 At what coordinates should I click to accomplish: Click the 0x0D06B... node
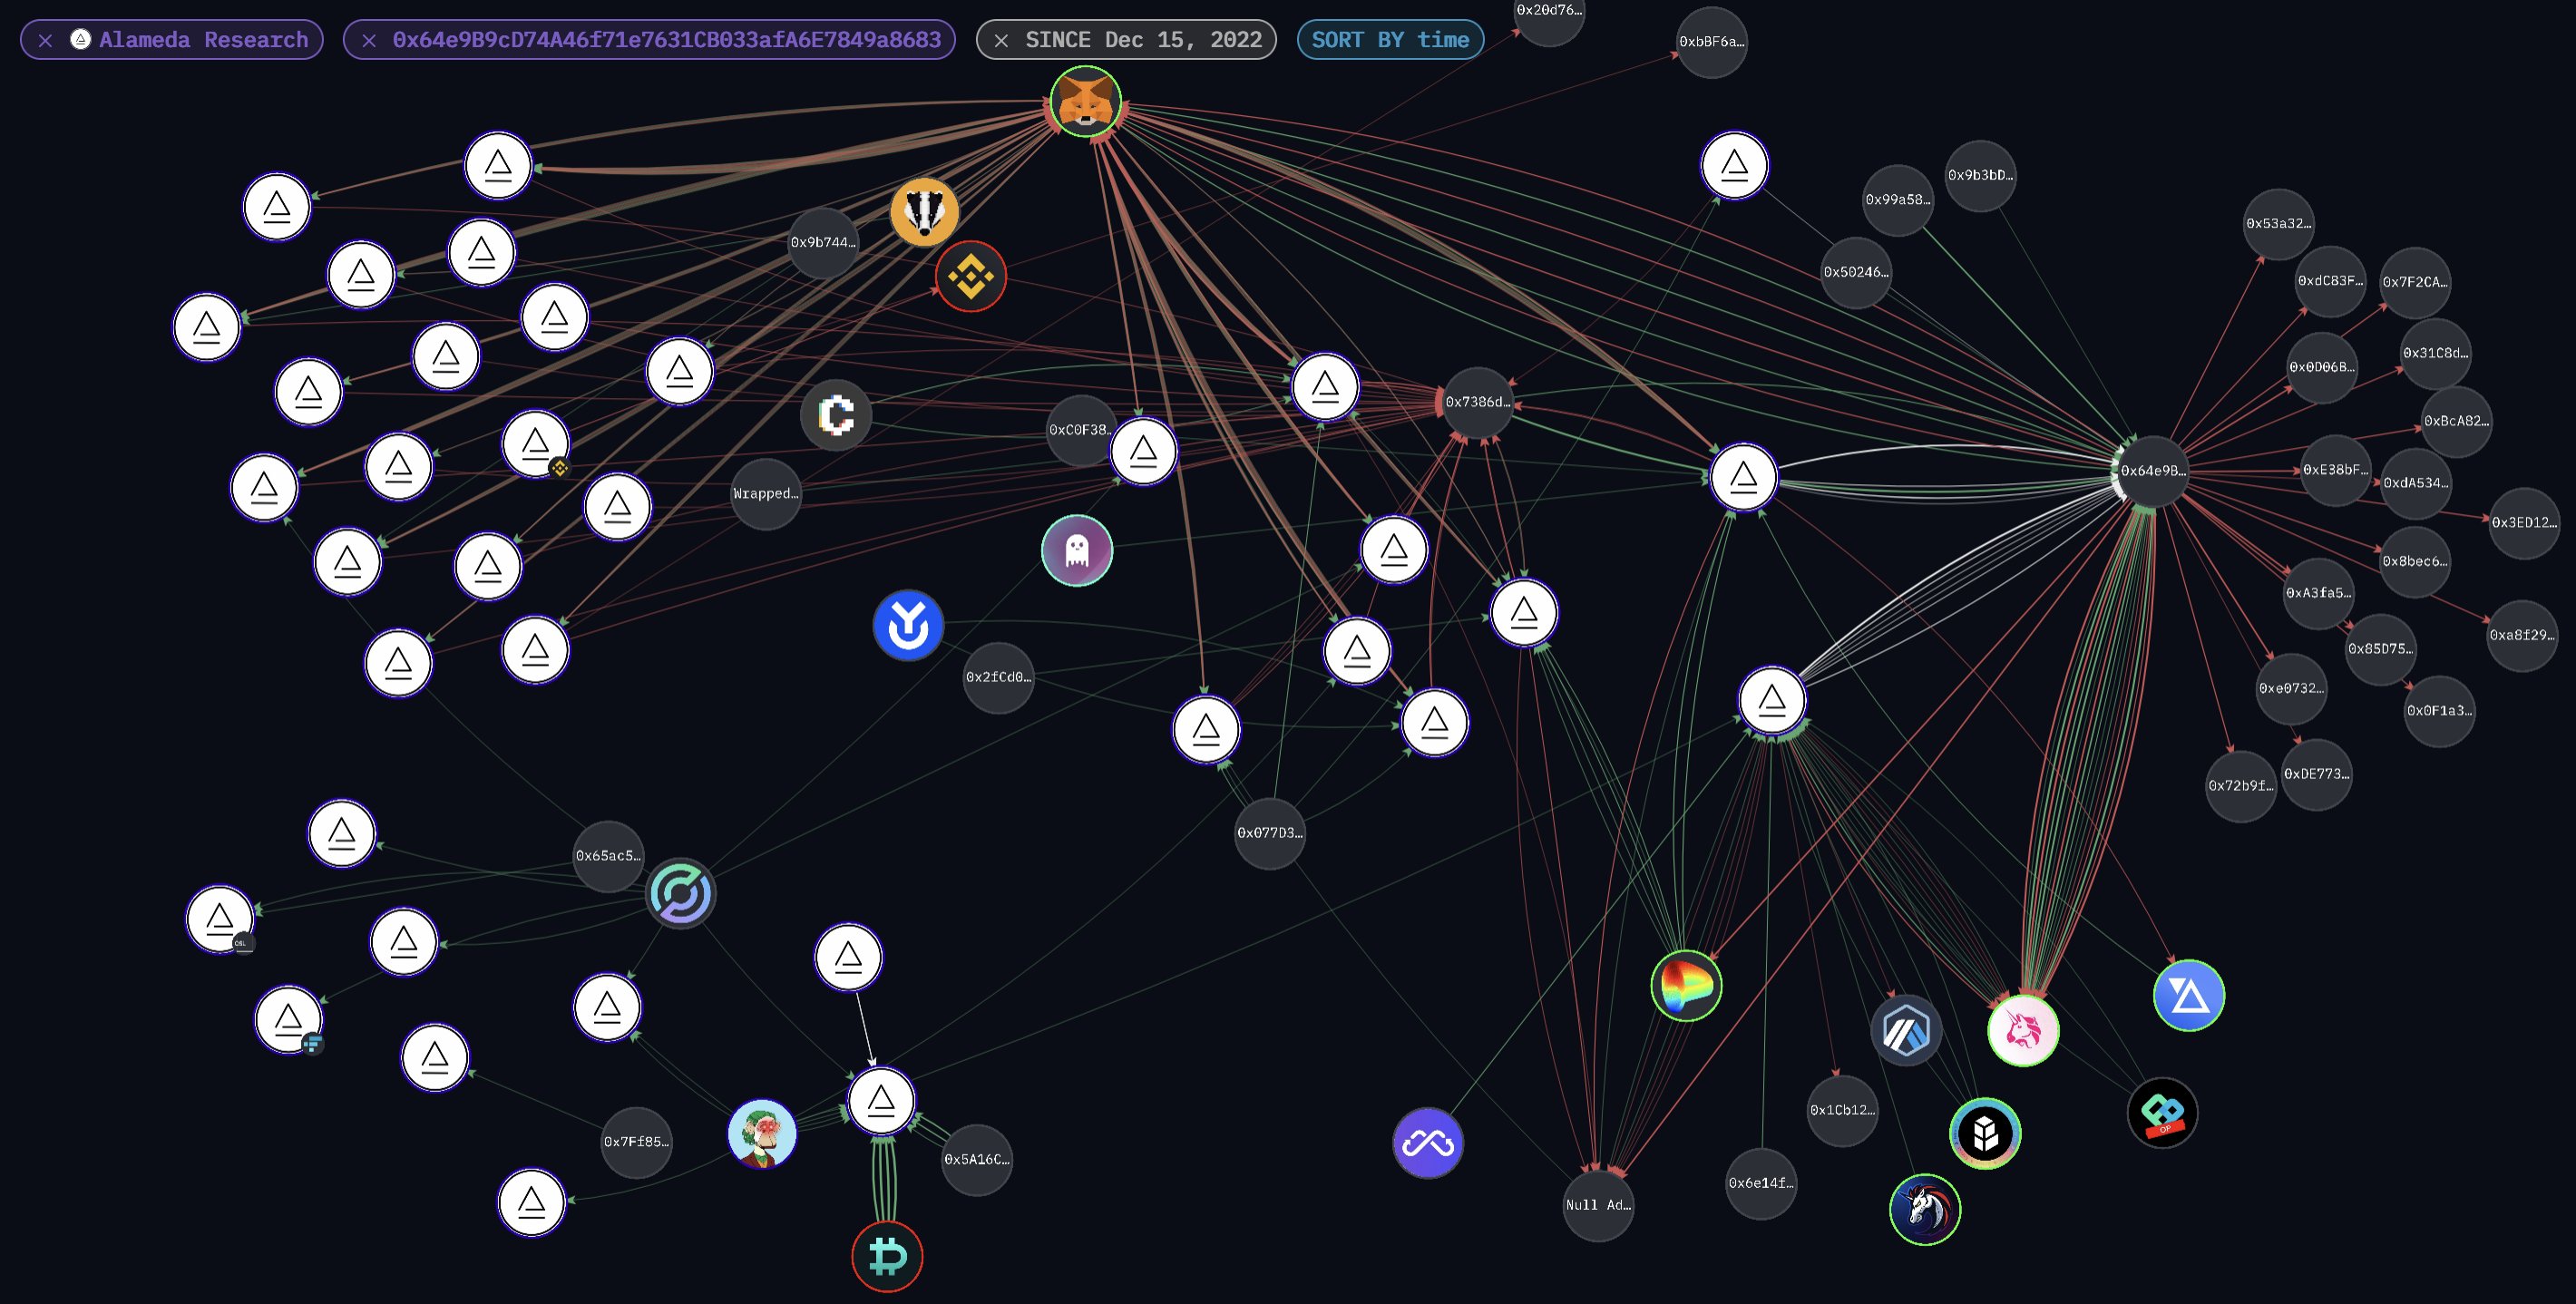click(2322, 368)
